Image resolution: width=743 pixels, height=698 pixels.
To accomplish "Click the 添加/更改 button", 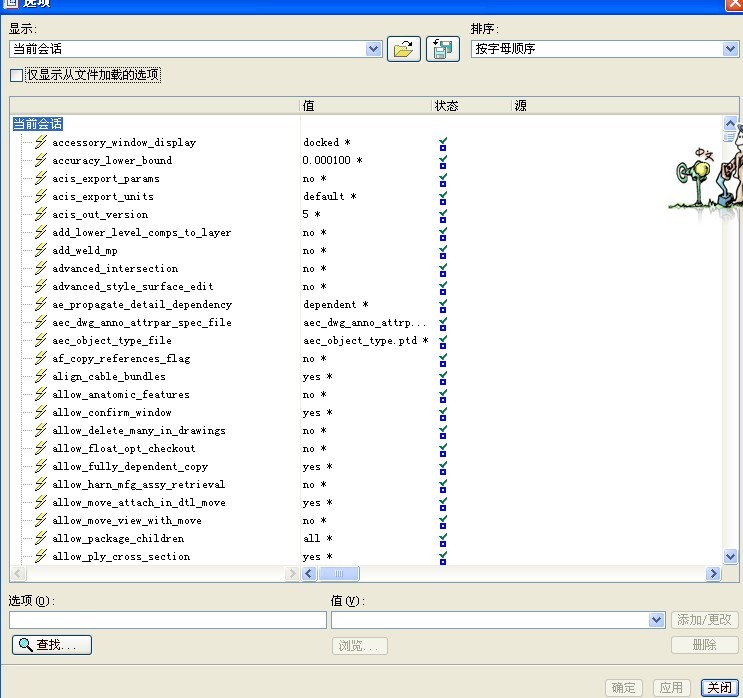I will pyautogui.click(x=704, y=620).
